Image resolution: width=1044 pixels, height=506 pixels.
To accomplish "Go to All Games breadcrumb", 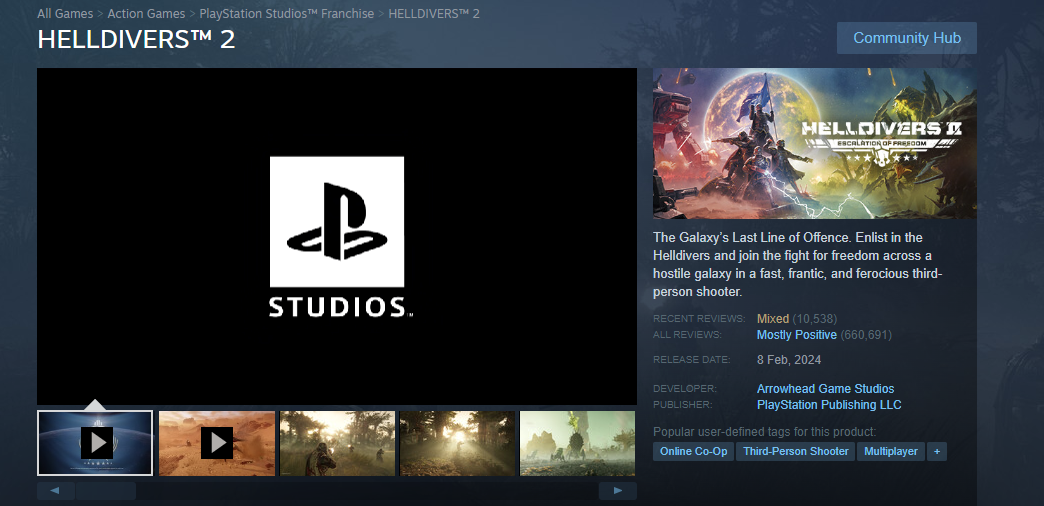I will [65, 13].
